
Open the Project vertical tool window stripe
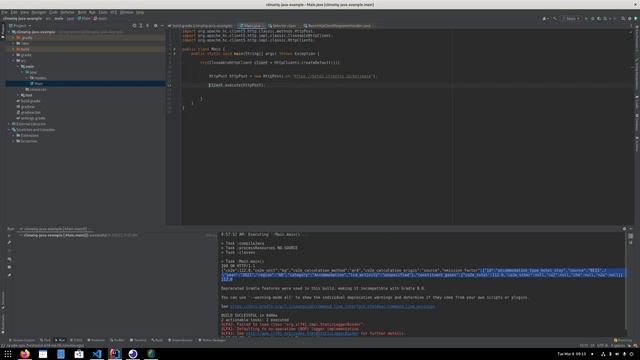click(x=2, y=31)
